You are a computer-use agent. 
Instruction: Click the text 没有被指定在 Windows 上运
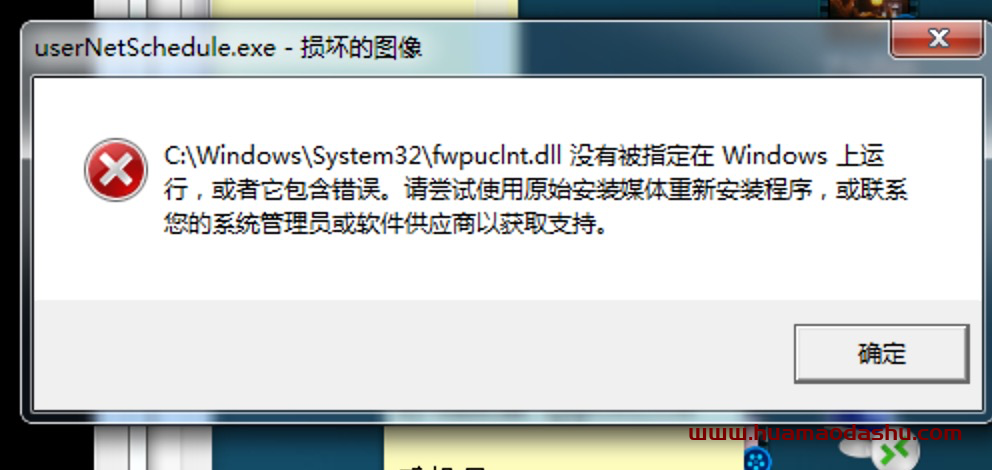coord(727,155)
